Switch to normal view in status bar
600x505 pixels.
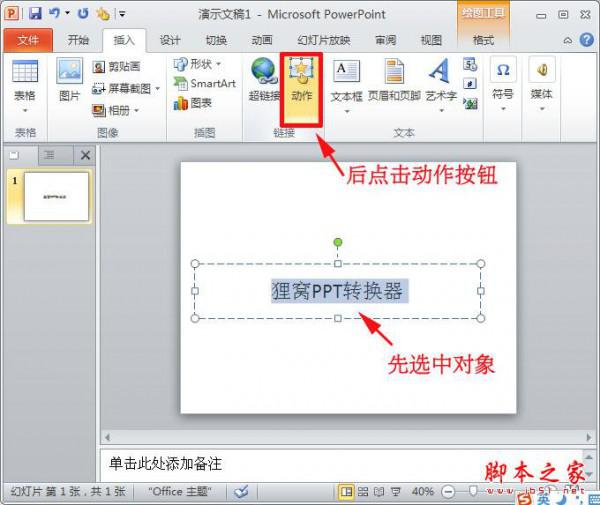click(x=346, y=492)
